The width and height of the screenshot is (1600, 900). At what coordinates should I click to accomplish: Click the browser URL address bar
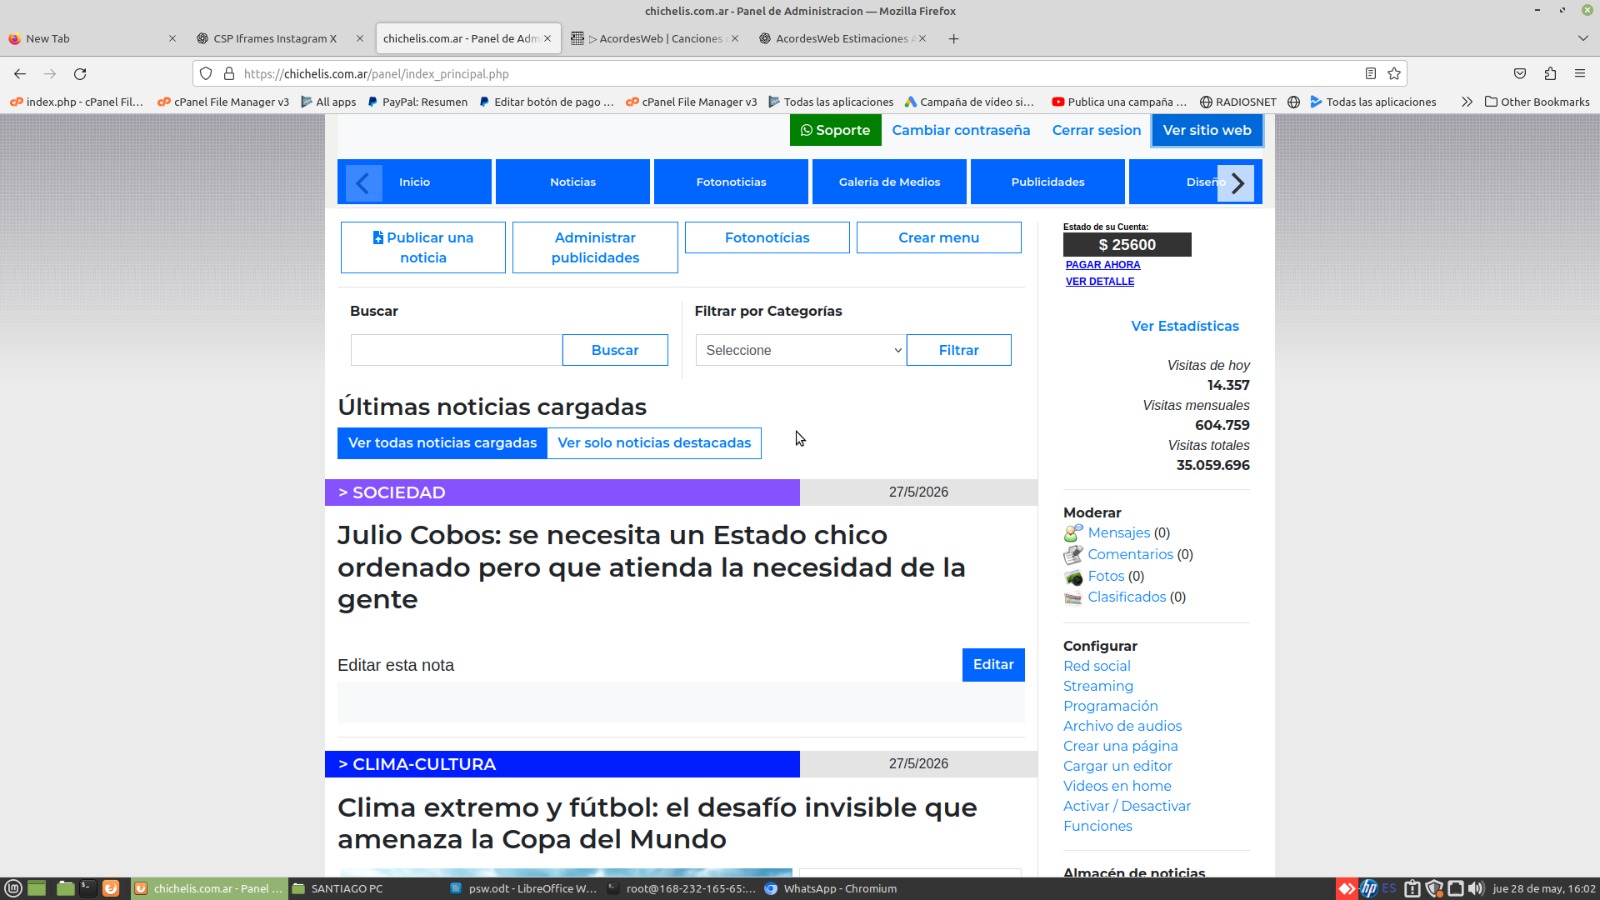coord(800,74)
